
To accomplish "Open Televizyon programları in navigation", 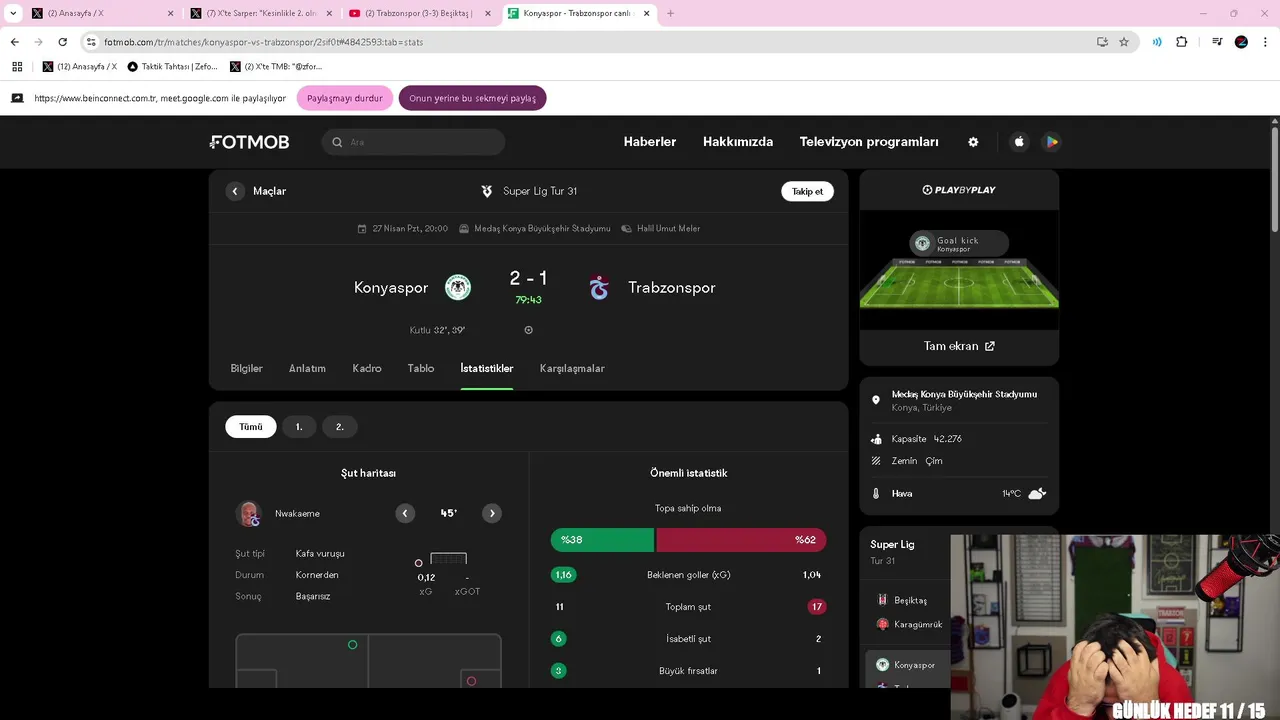I will coord(869,142).
